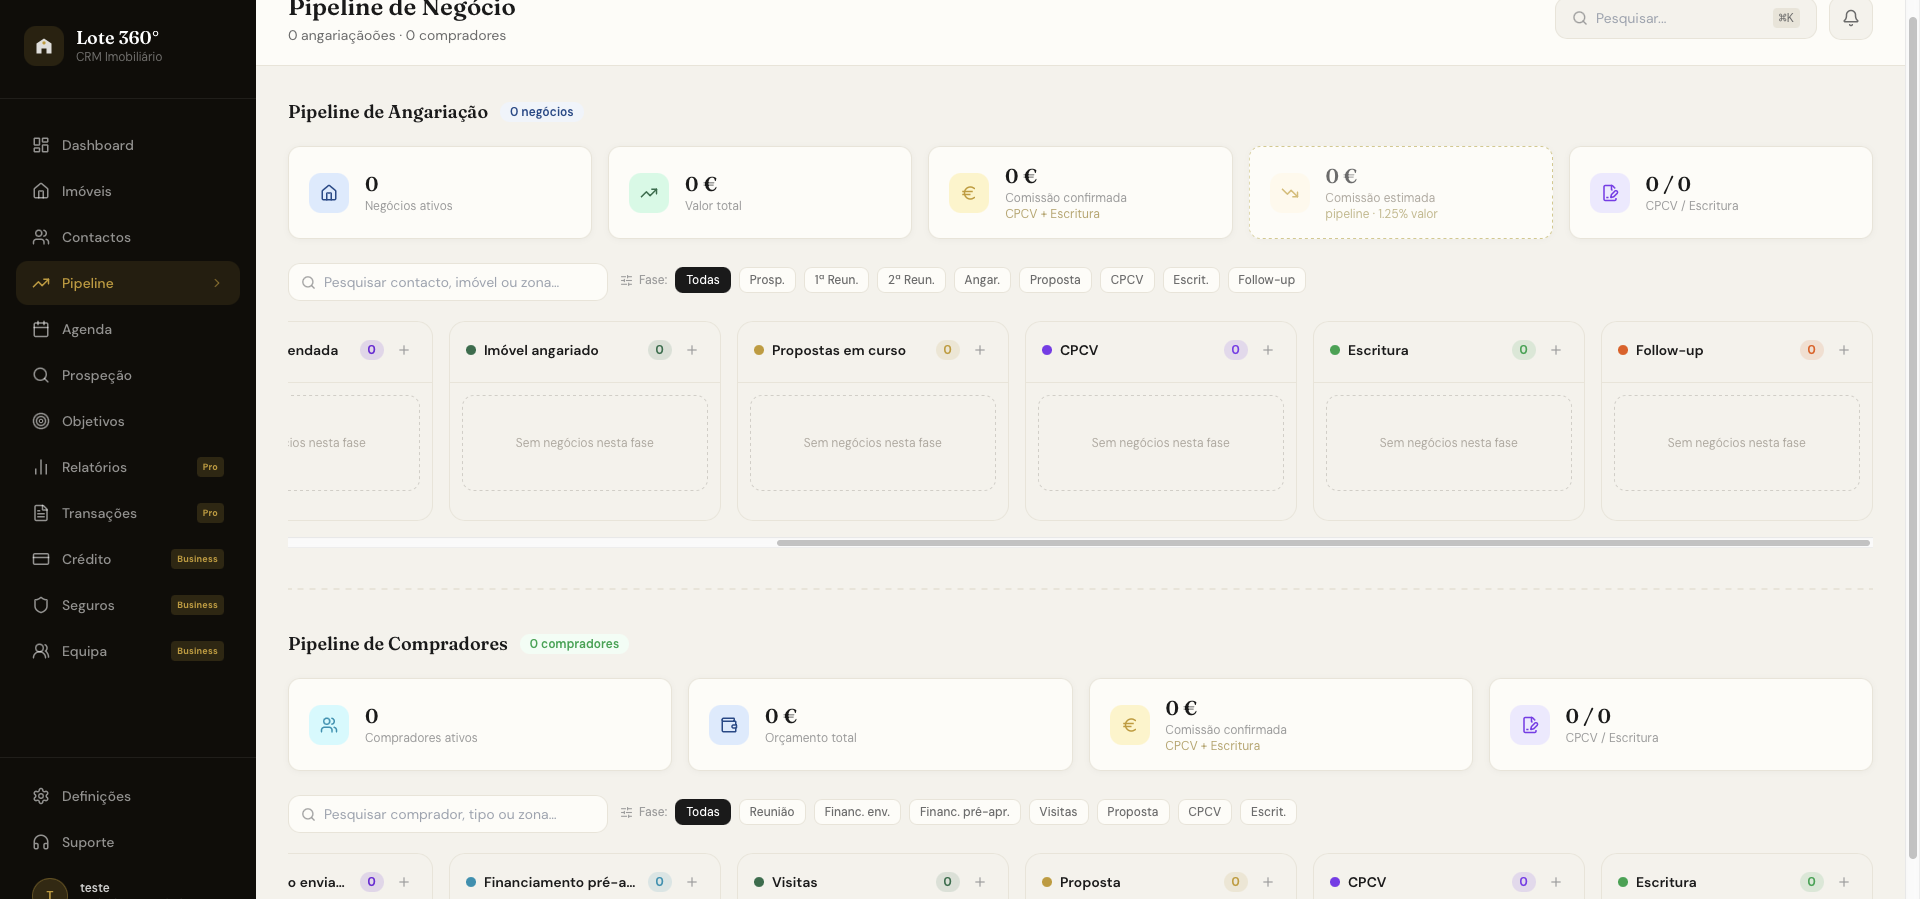Click the Crédito card icon in sidebar

click(x=41, y=559)
